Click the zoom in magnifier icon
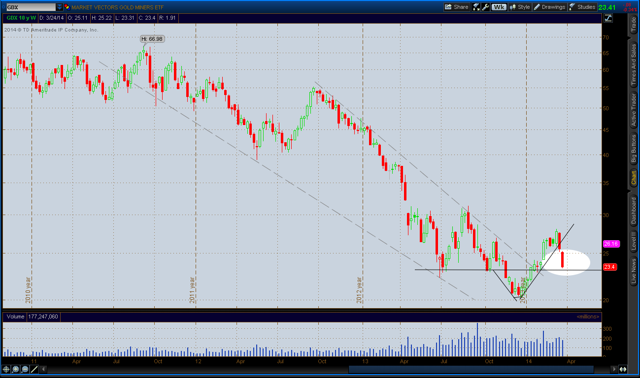The height and width of the screenshot is (378, 640). click(16, 369)
